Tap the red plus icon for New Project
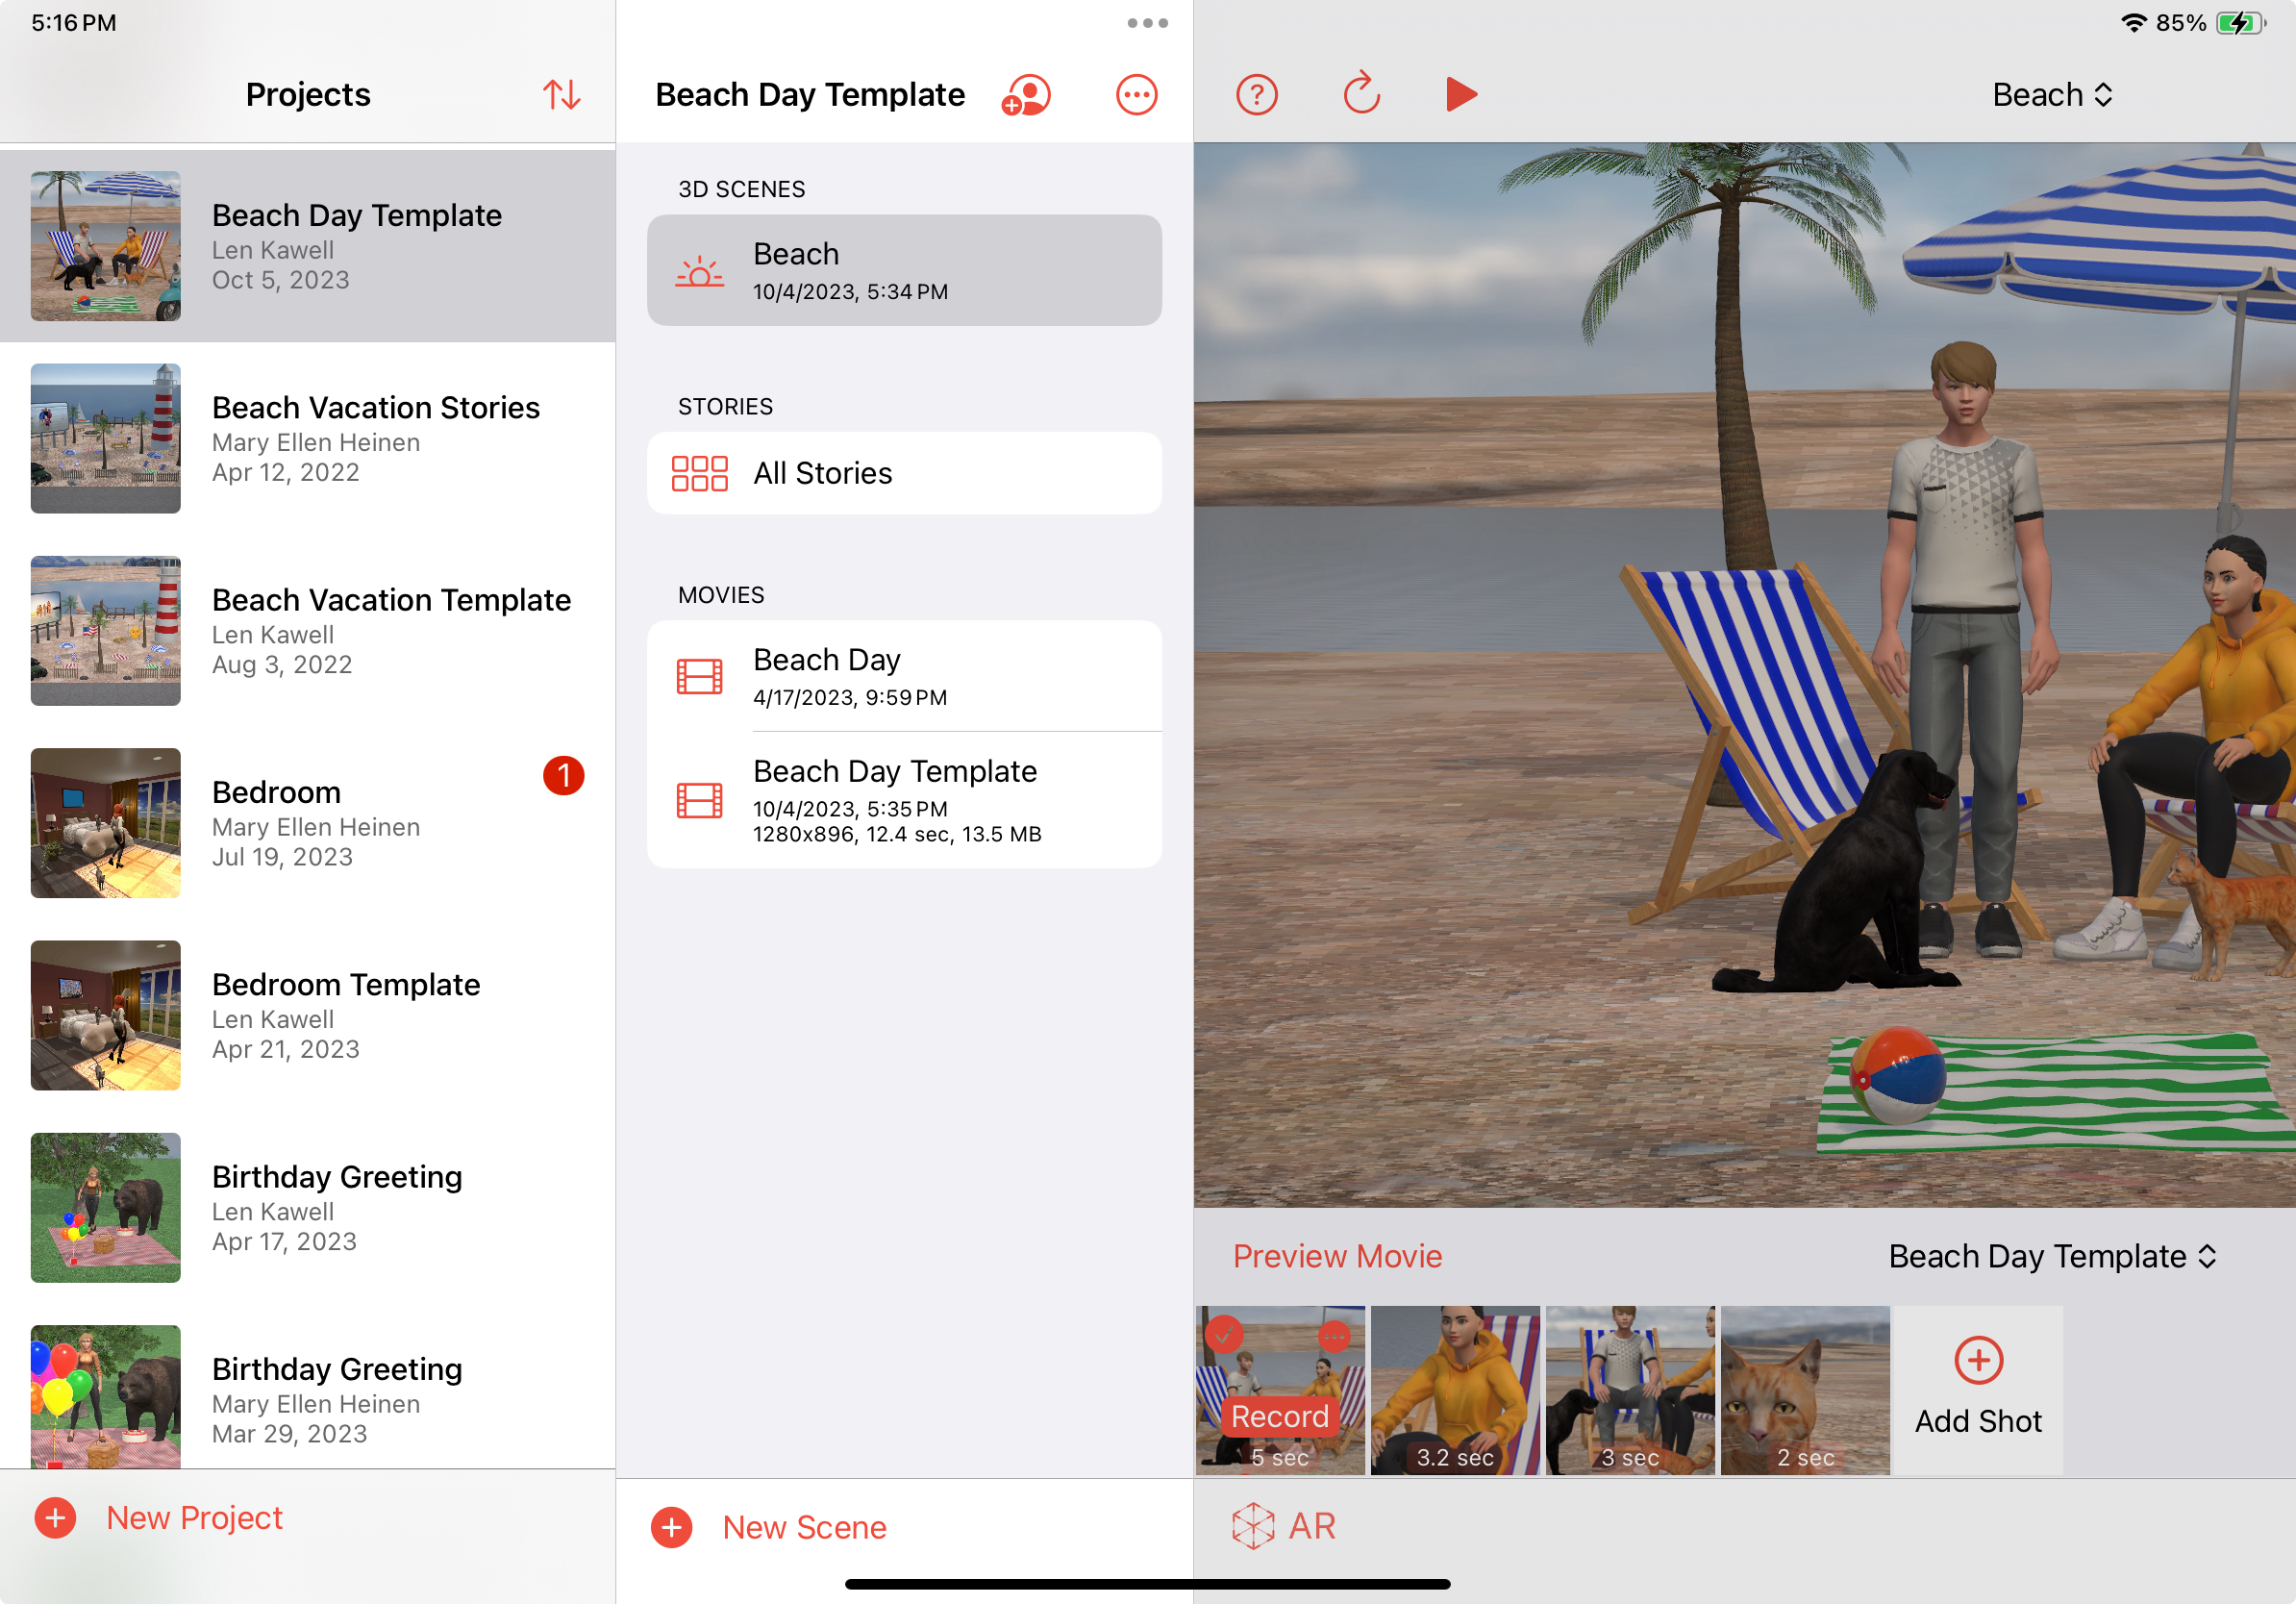2296x1604 pixels. [55, 1517]
